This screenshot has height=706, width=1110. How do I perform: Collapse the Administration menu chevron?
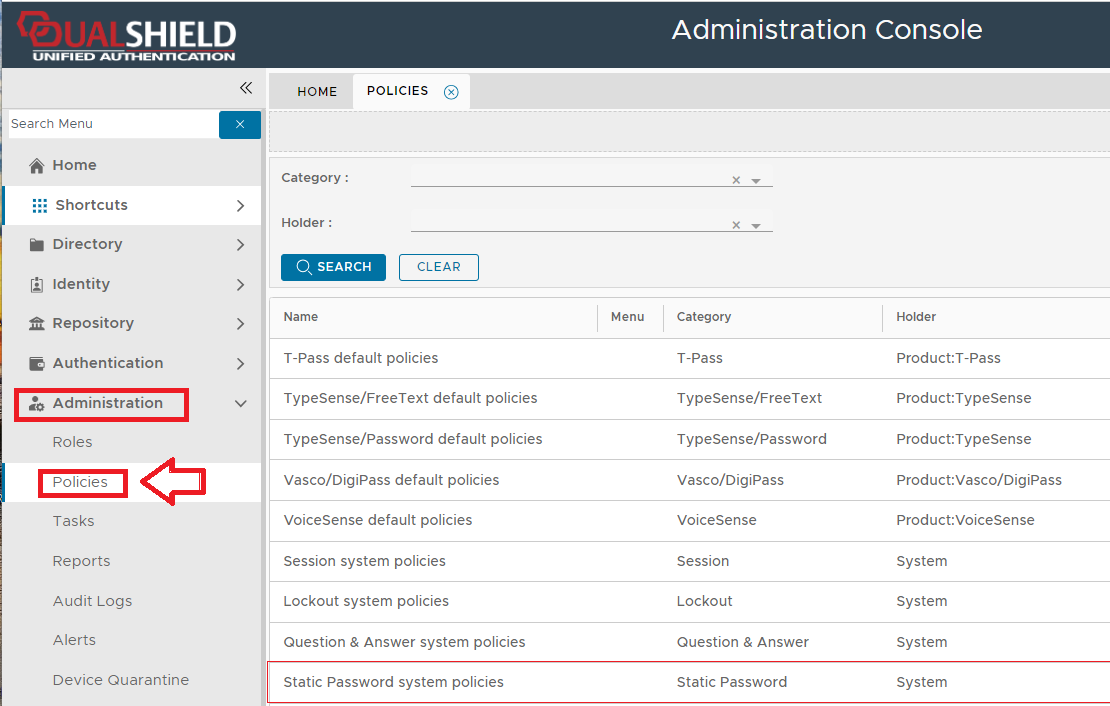(x=240, y=404)
